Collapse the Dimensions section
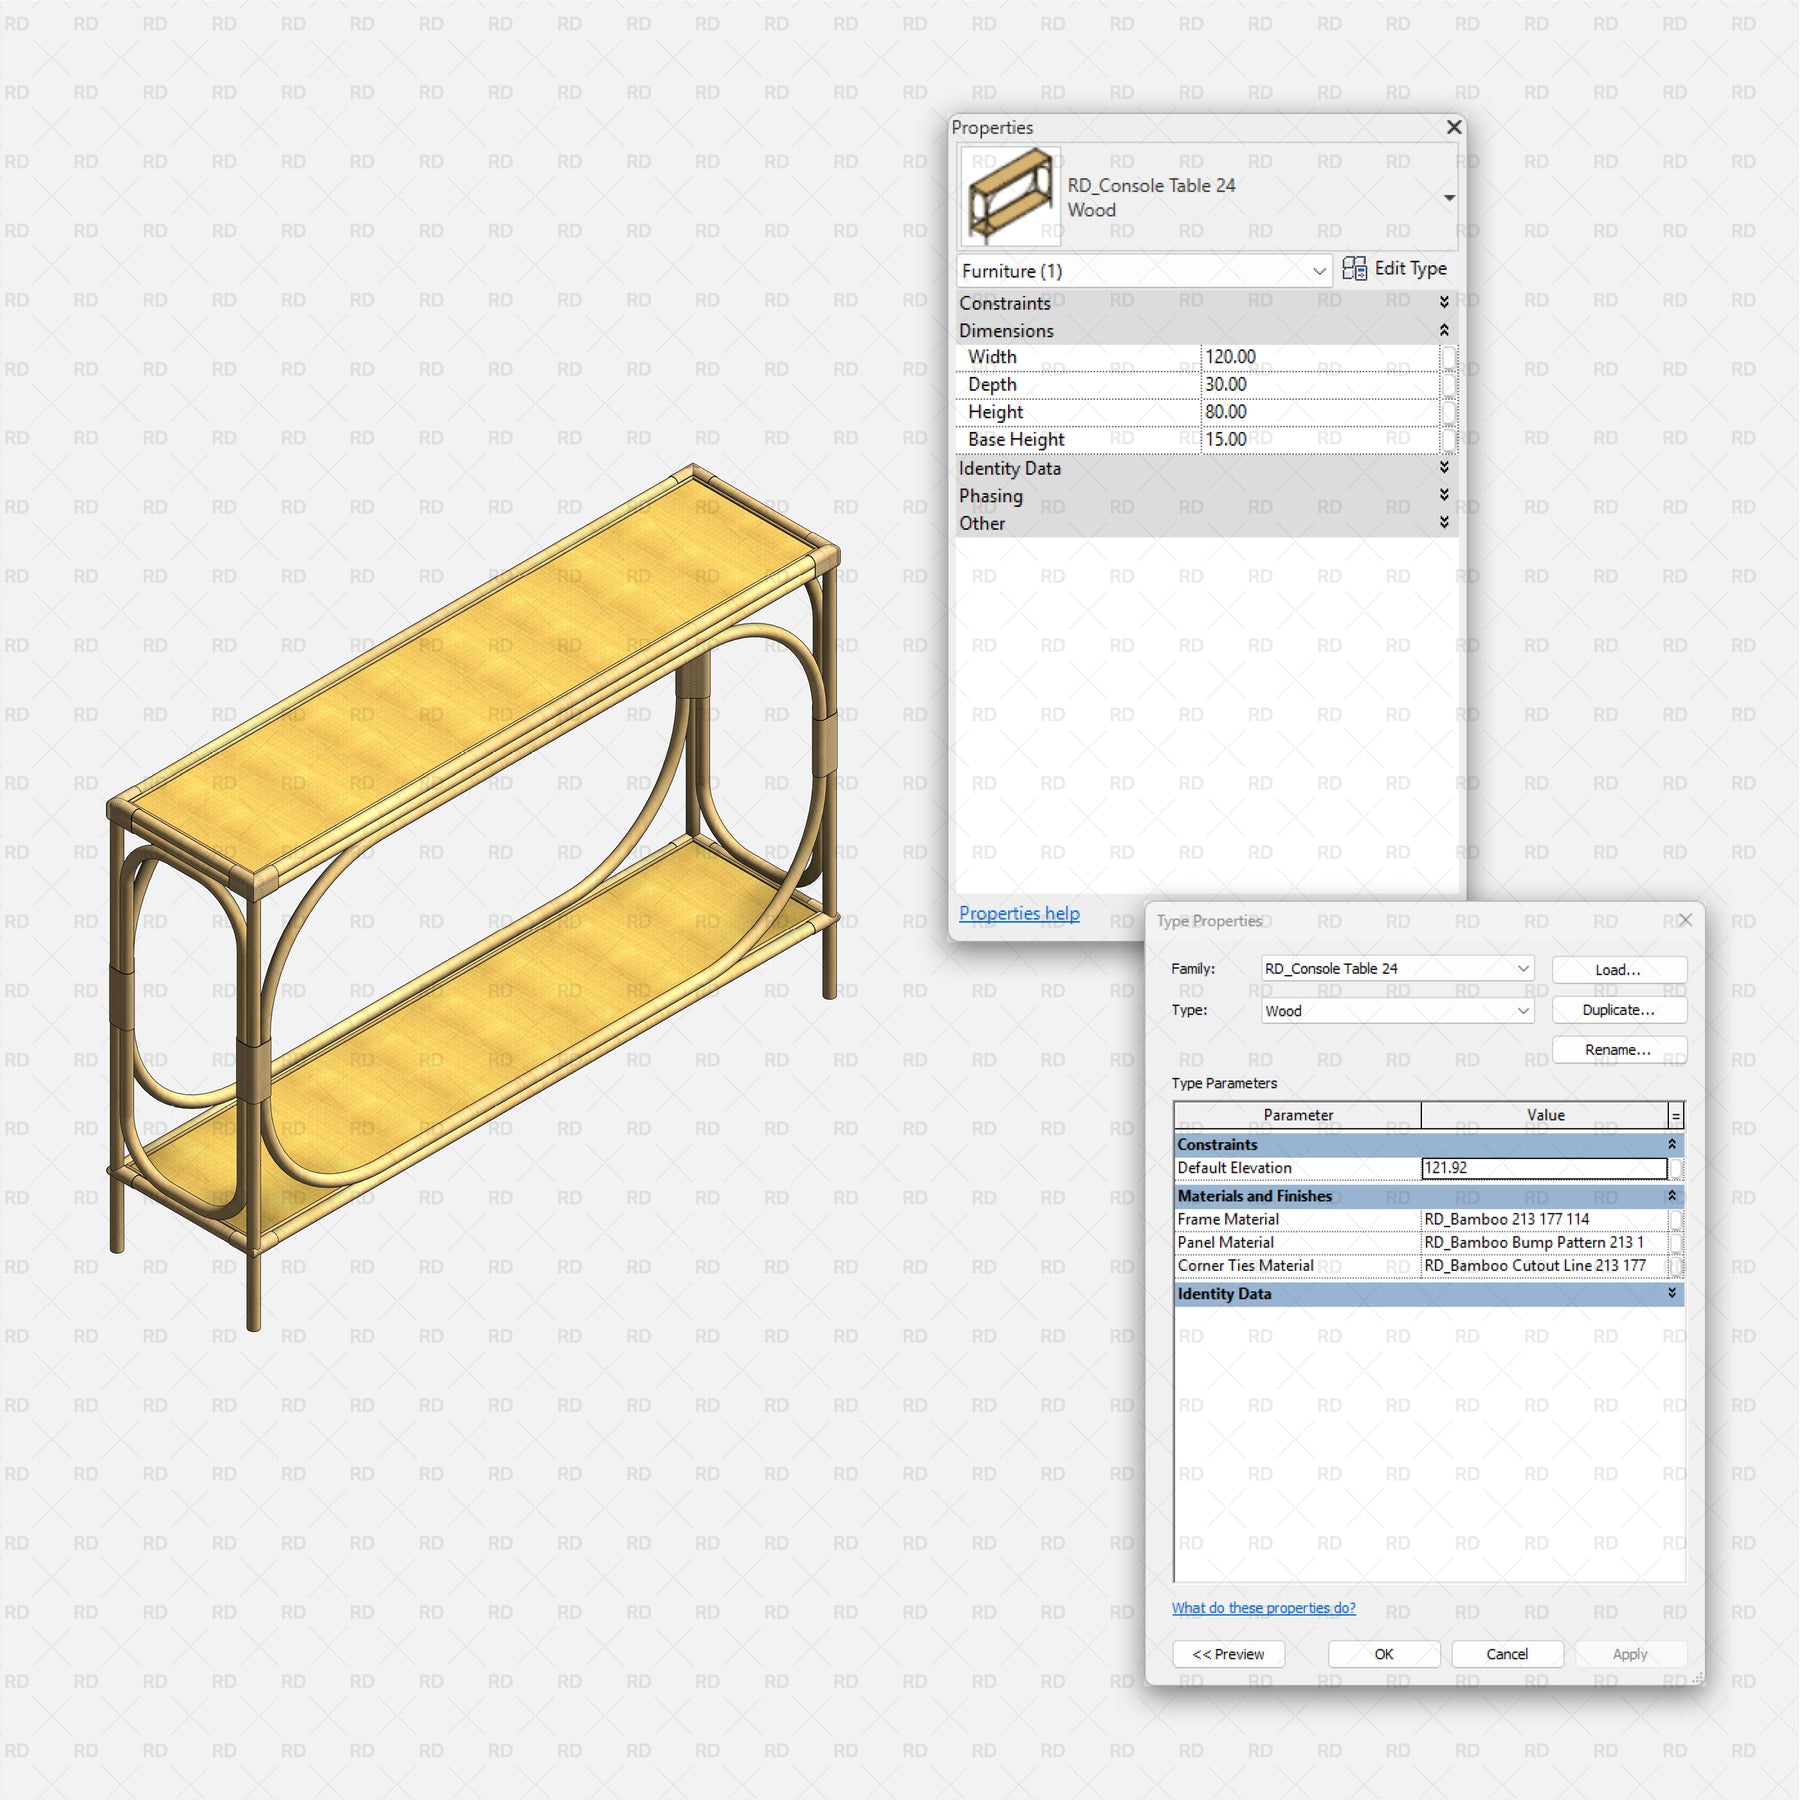 1444,330
